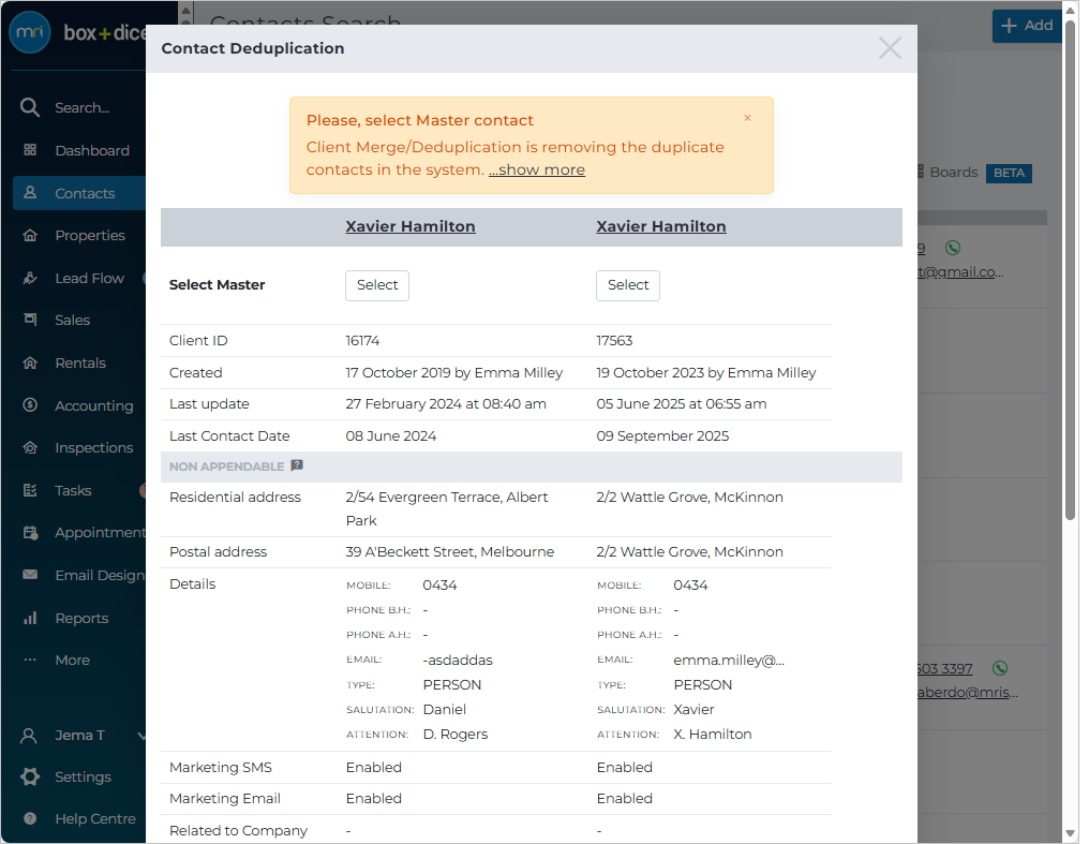Click the Reports bar chart icon
The width and height of the screenshot is (1080, 844).
[30, 617]
